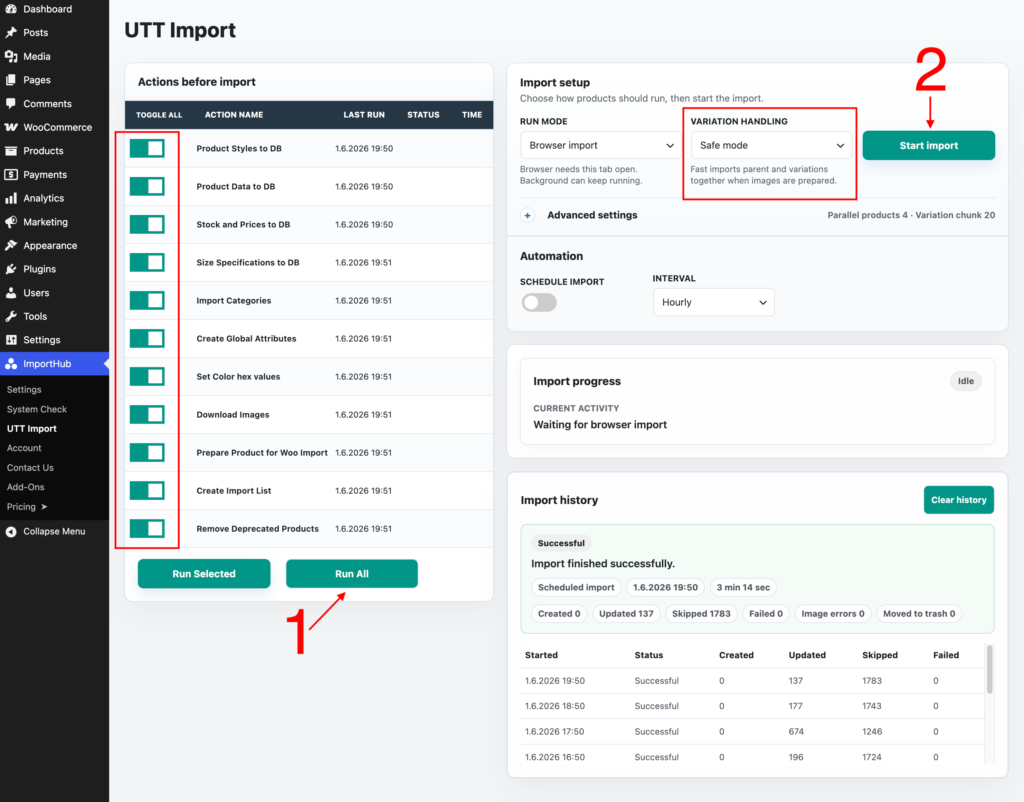
Task: Click the Pages icon in sidebar
Action: [x=11, y=80]
